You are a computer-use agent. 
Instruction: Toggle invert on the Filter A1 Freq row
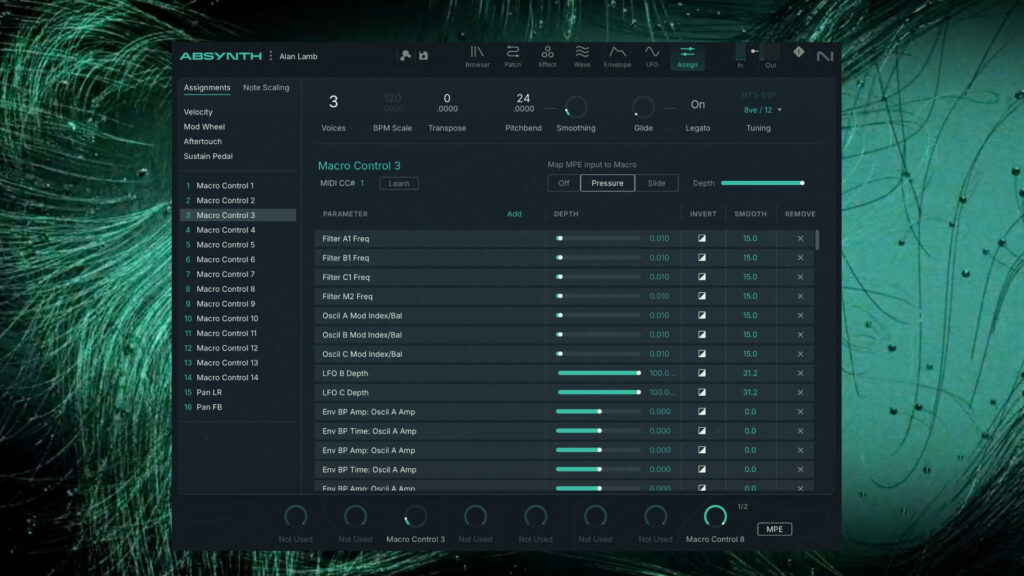[x=702, y=238]
